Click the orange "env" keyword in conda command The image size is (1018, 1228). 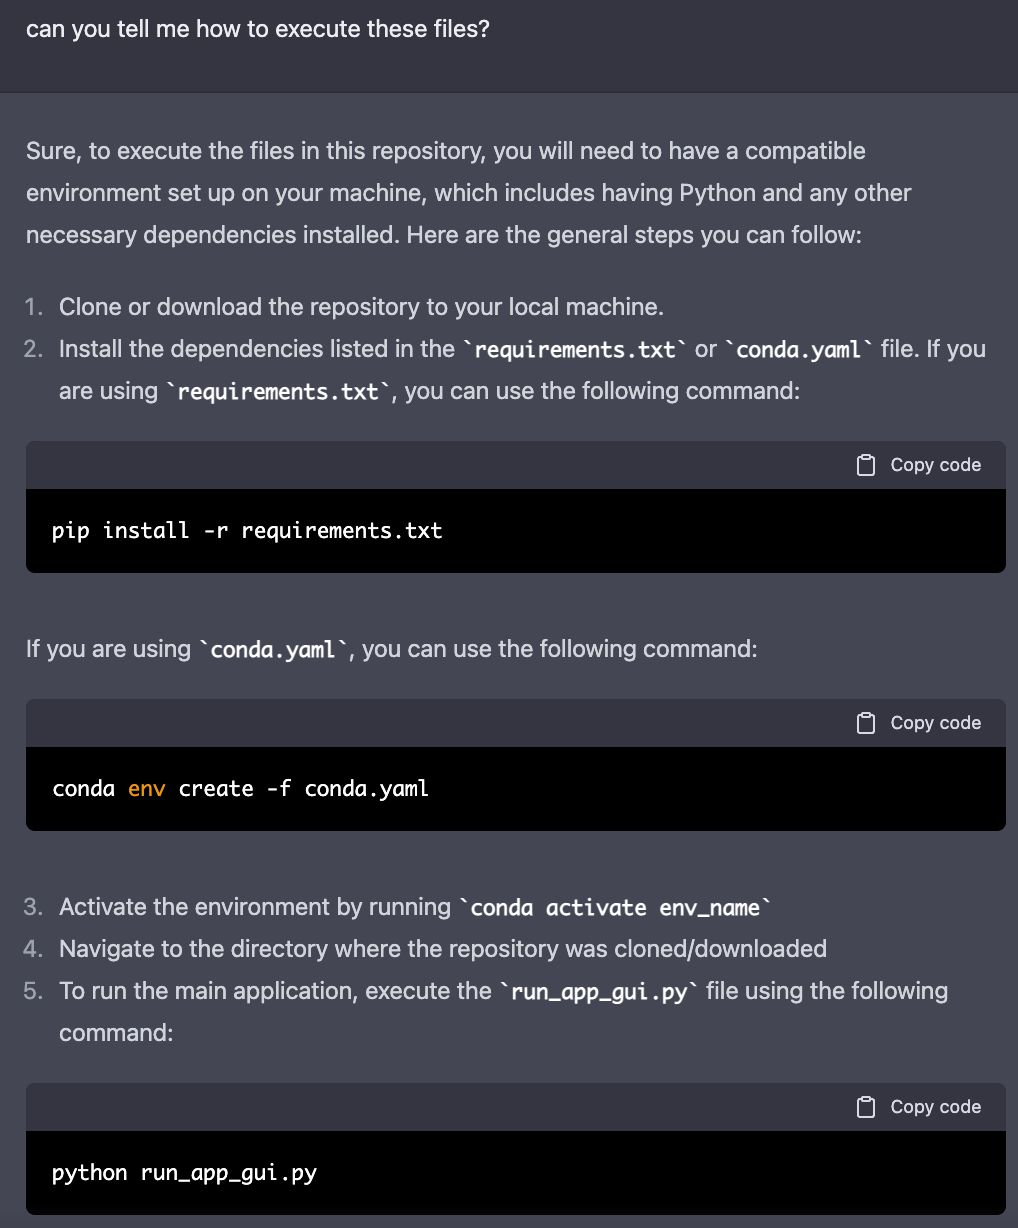[146, 789]
